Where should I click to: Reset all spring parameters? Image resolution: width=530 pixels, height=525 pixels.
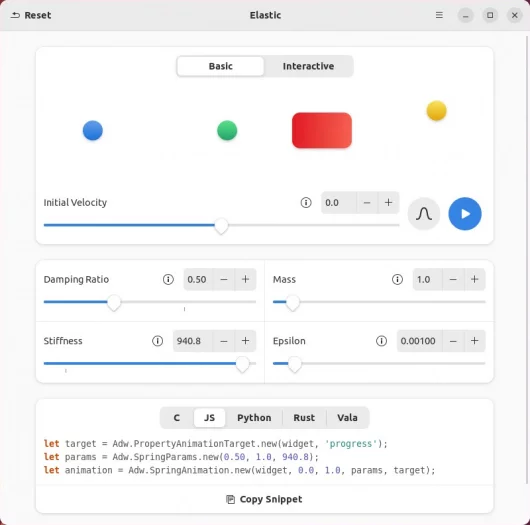point(31,15)
